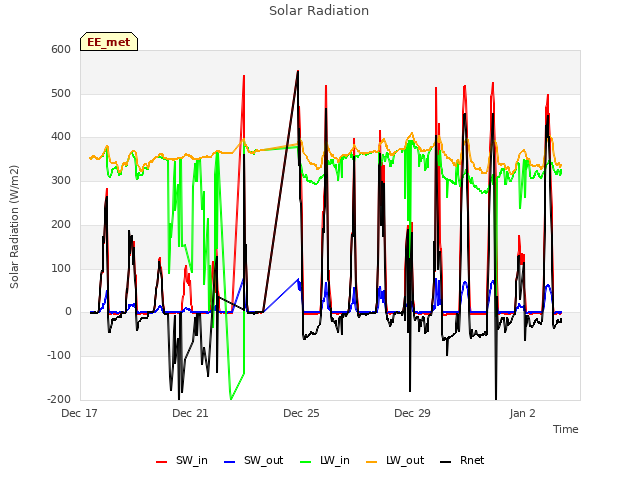Click the Dec 17 x-axis tick

[79, 413]
